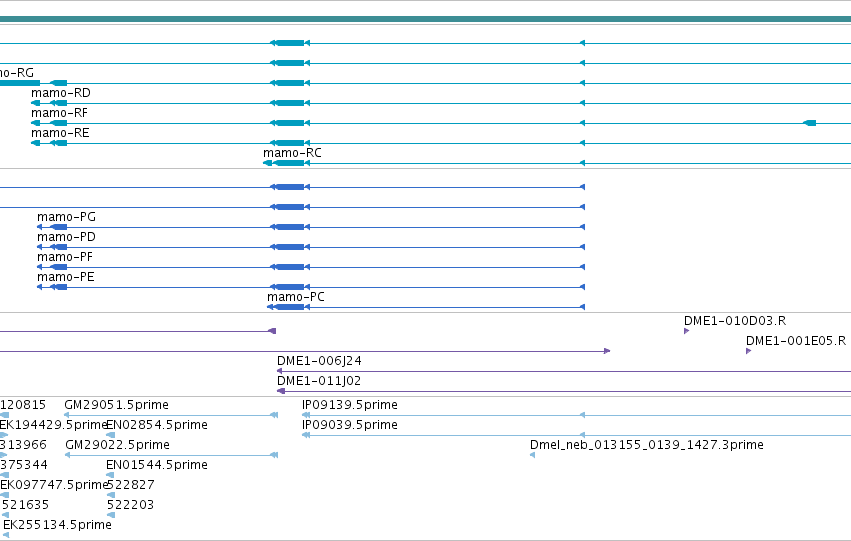Click the GM29022.5prime EST label
Screen dimensions: 851x541
coord(117,445)
